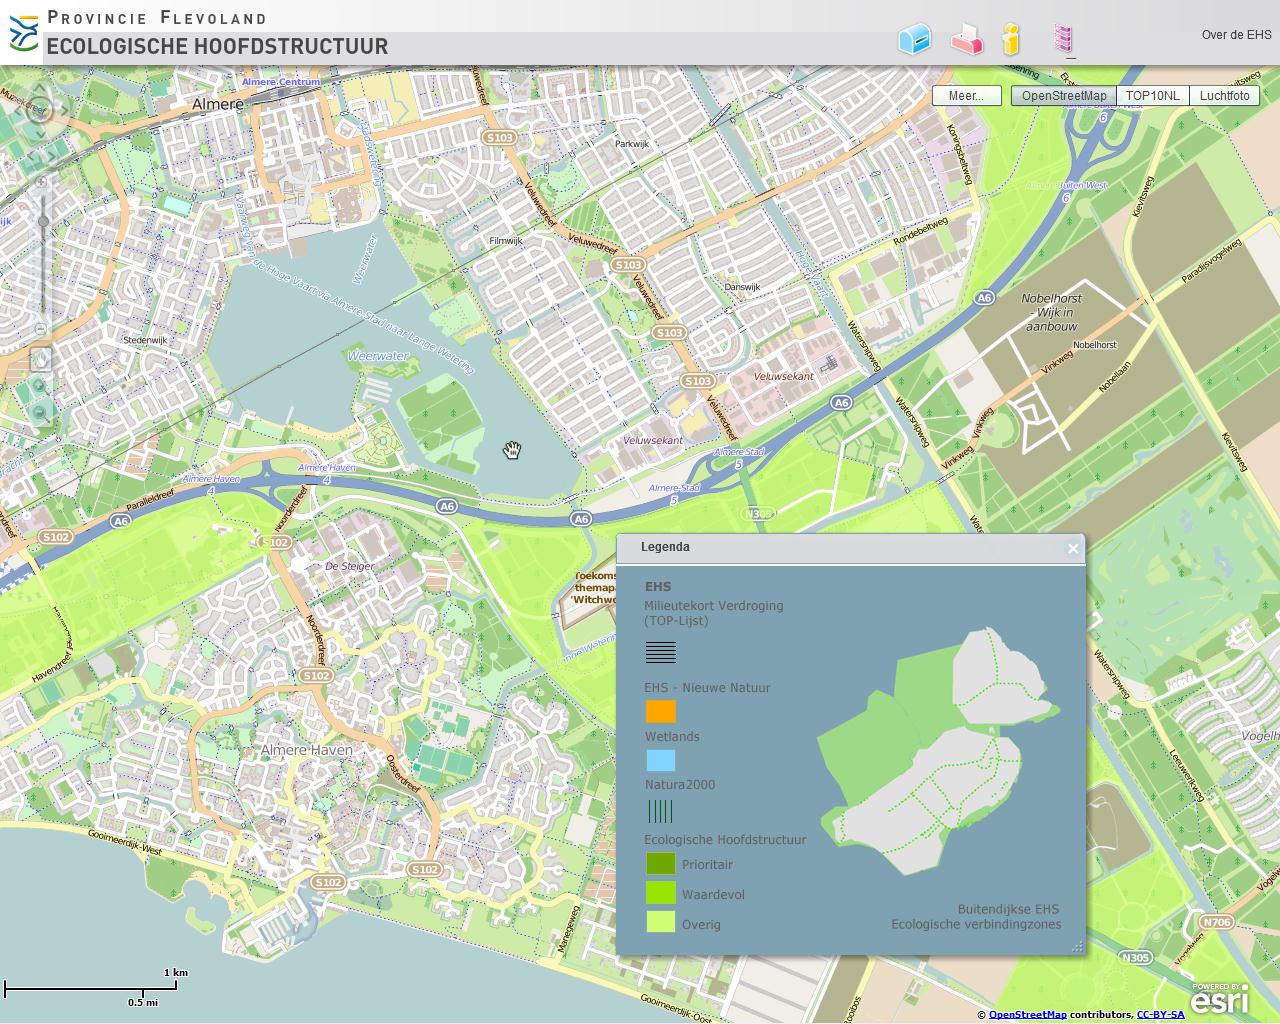Select the pan hand tool
The image size is (1280, 1024).
pos(41,359)
